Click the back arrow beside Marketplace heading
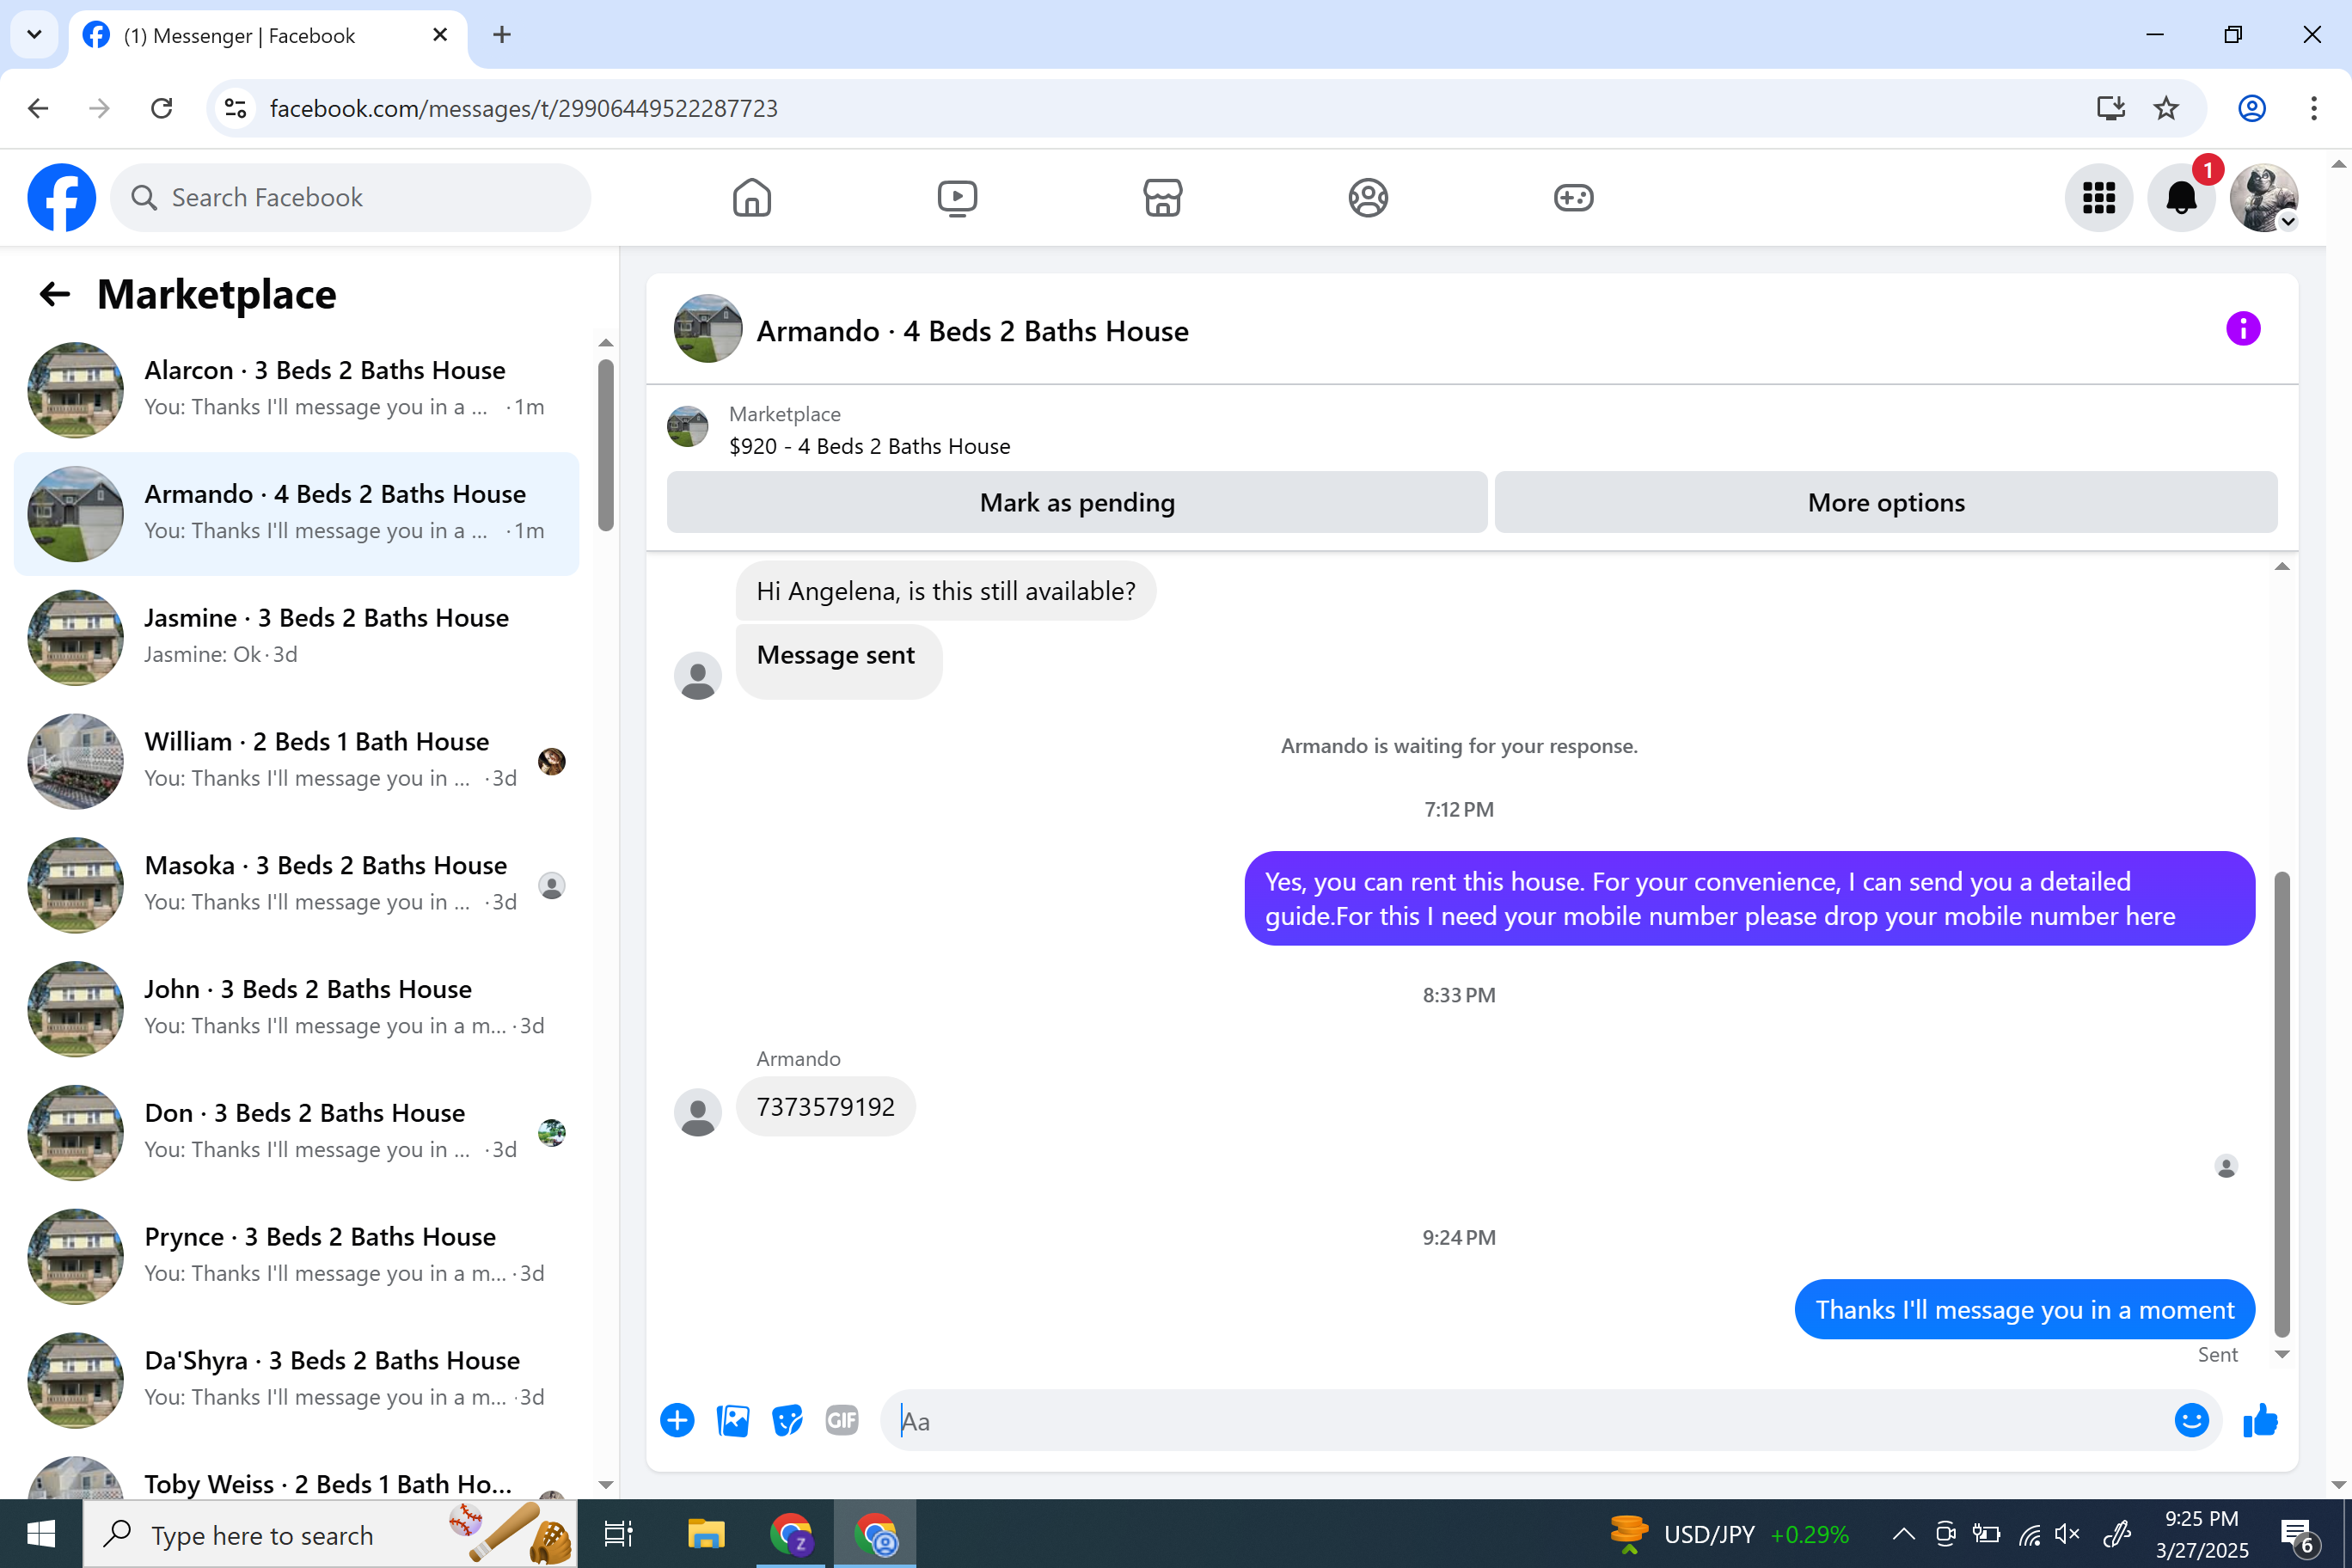 [x=55, y=294]
